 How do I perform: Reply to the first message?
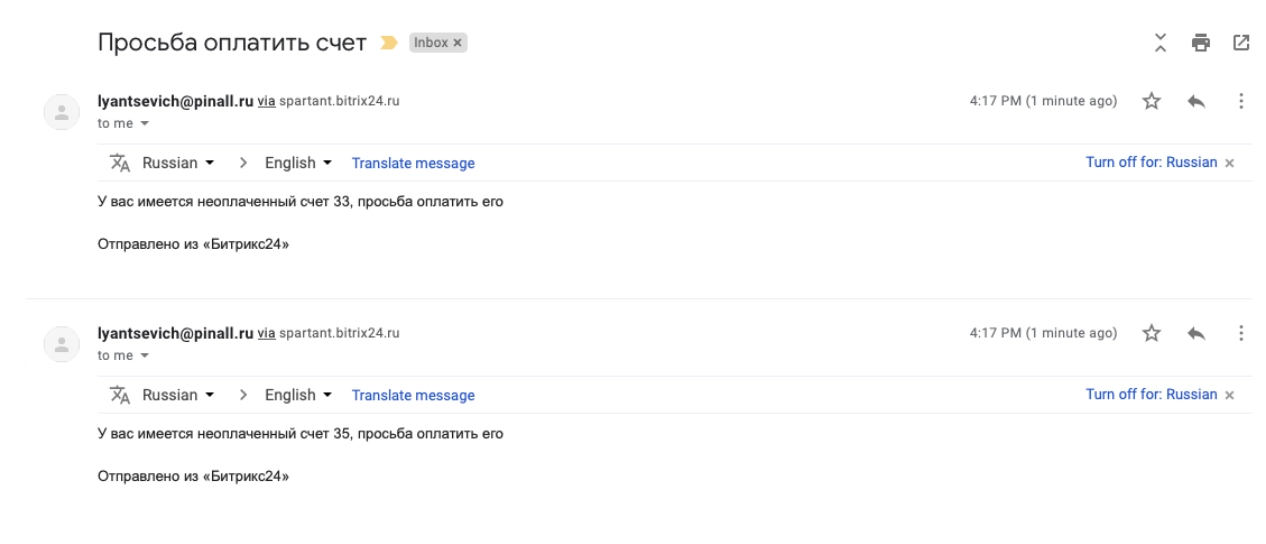tap(1198, 102)
